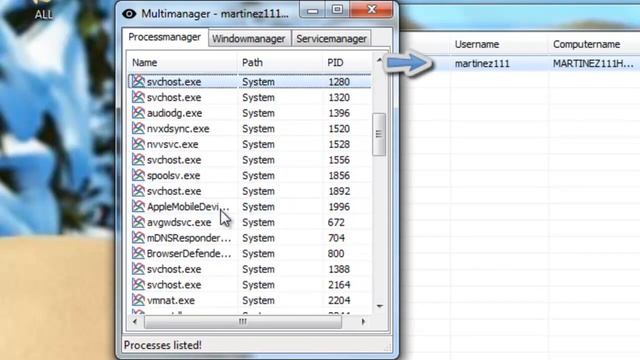Click the PID value 2204
Screen dimensions: 640x360
(x=339, y=300)
